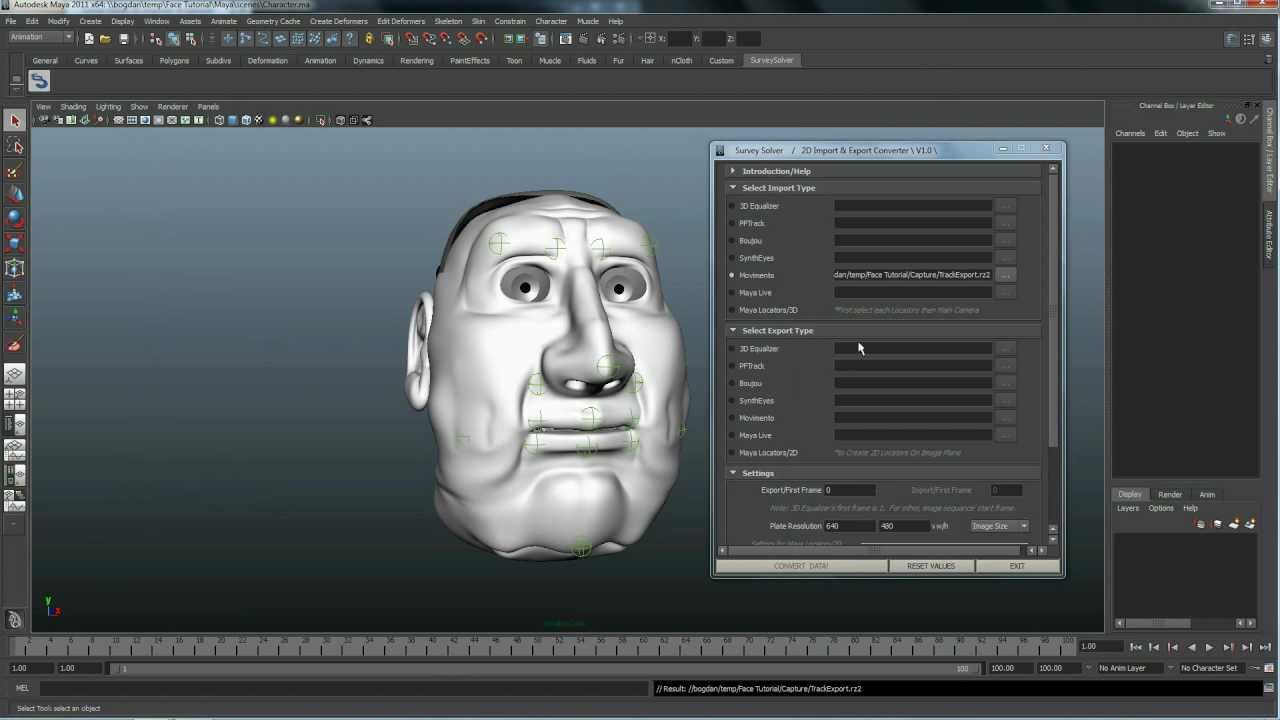Select the 3D Equalizer export radio button
Screen dimensions: 1280x720
coord(732,349)
